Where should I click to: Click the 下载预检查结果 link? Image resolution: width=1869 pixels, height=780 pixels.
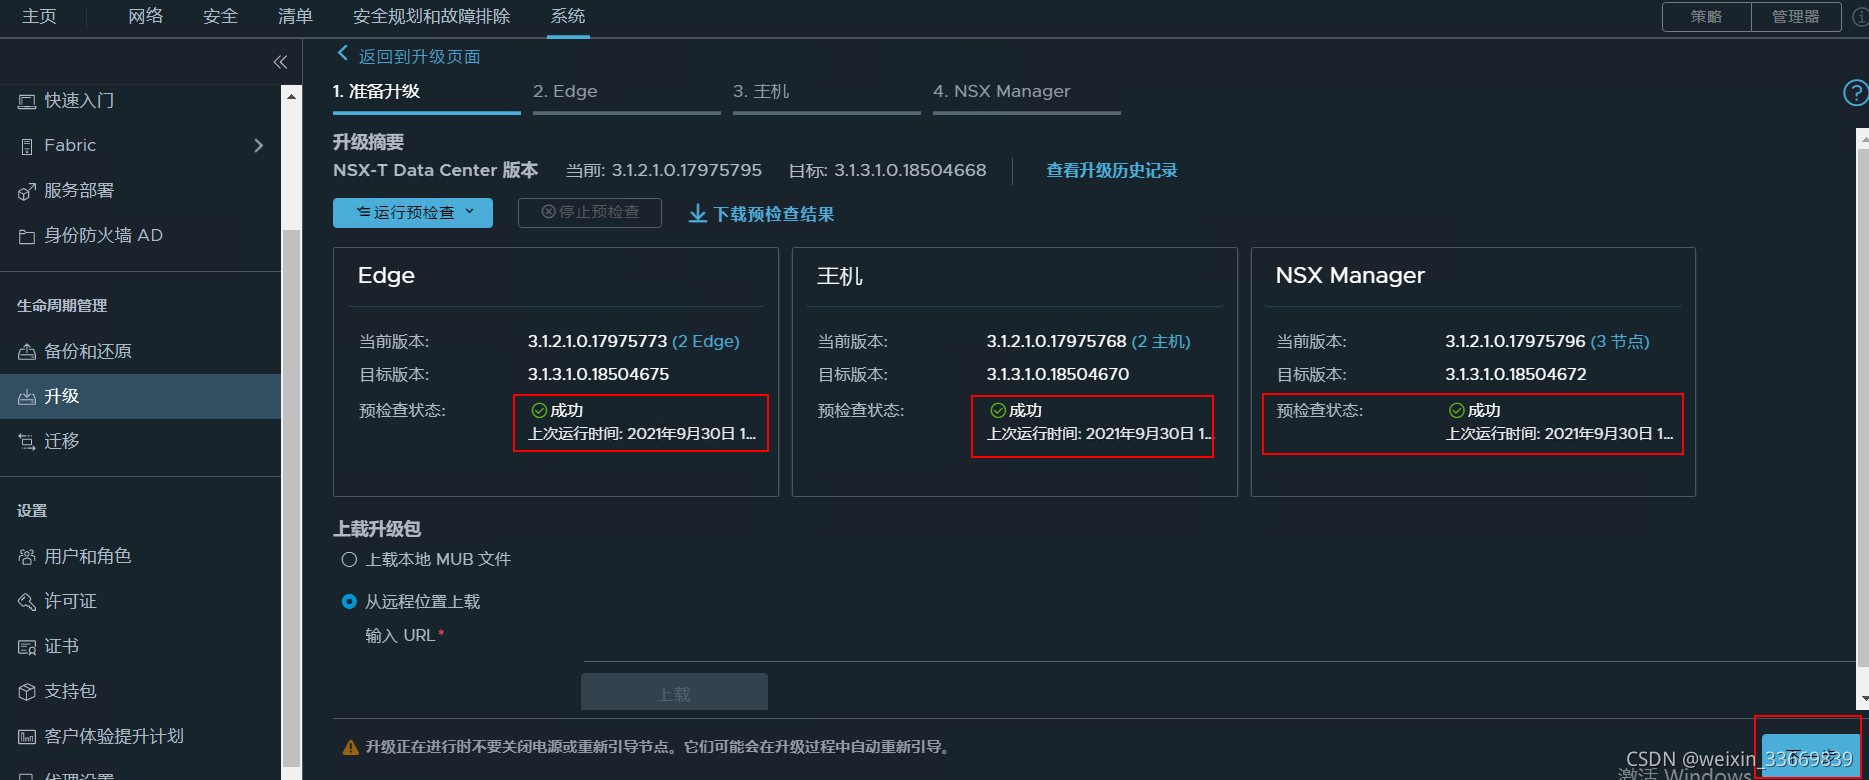(x=774, y=215)
